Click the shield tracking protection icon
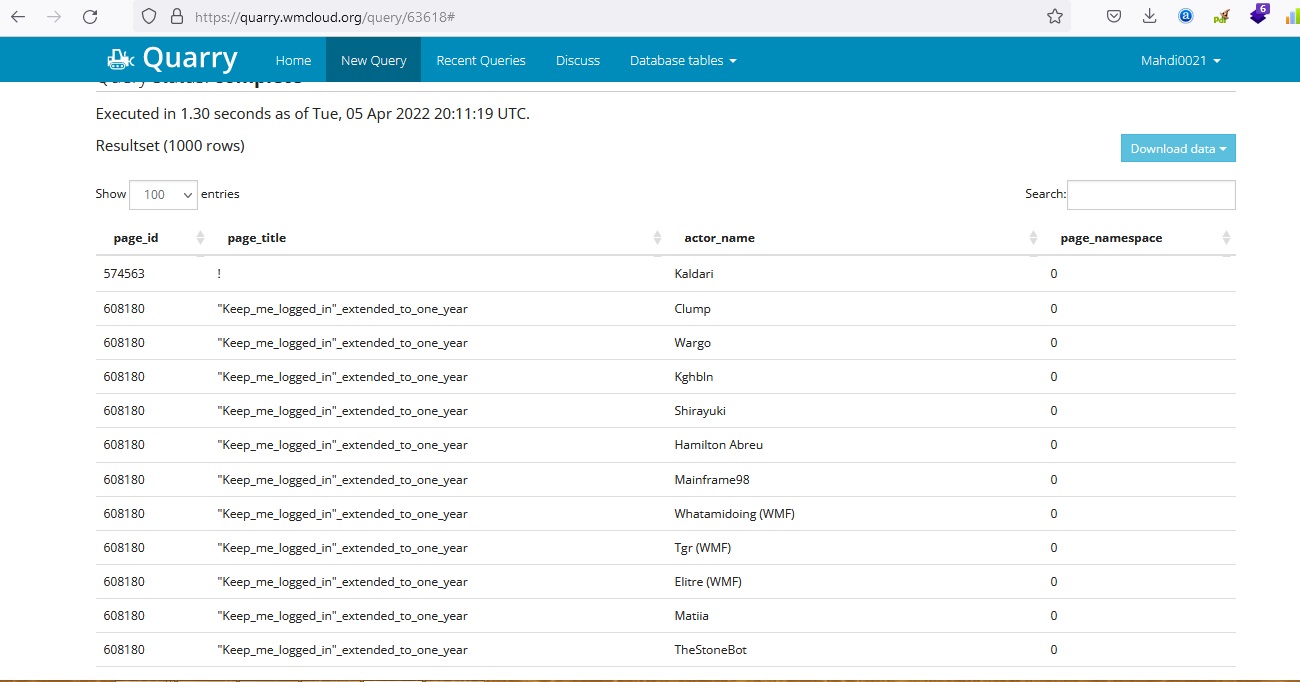1300x682 pixels. (149, 17)
